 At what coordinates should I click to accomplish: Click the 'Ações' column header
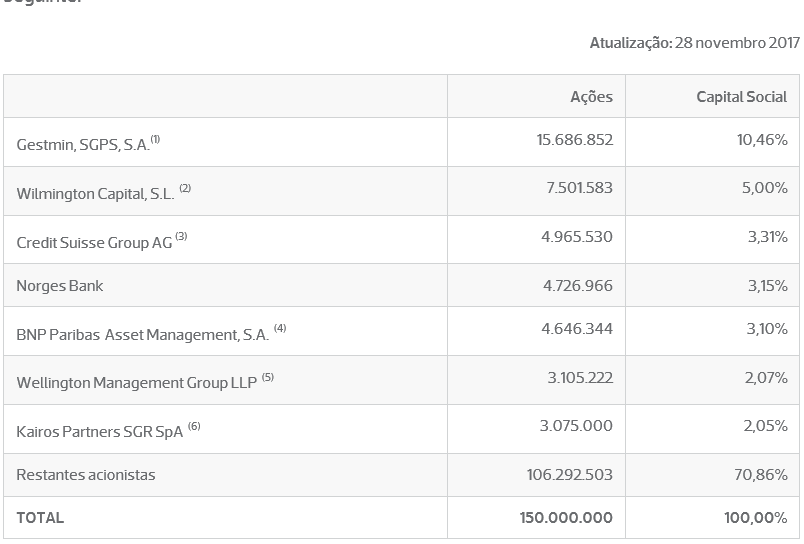pos(591,97)
